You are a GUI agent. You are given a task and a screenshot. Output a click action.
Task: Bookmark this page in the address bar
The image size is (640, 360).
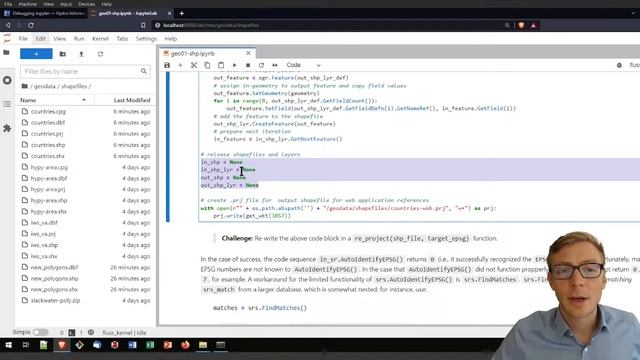coord(143,25)
